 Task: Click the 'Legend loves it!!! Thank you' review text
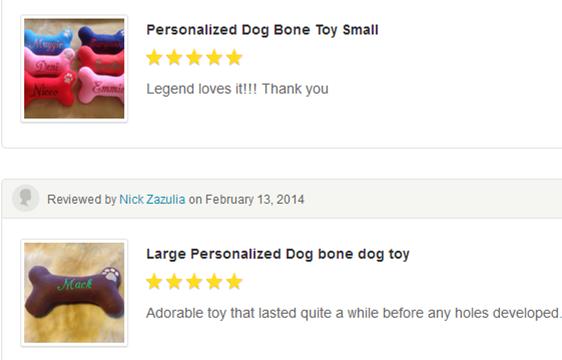237,89
